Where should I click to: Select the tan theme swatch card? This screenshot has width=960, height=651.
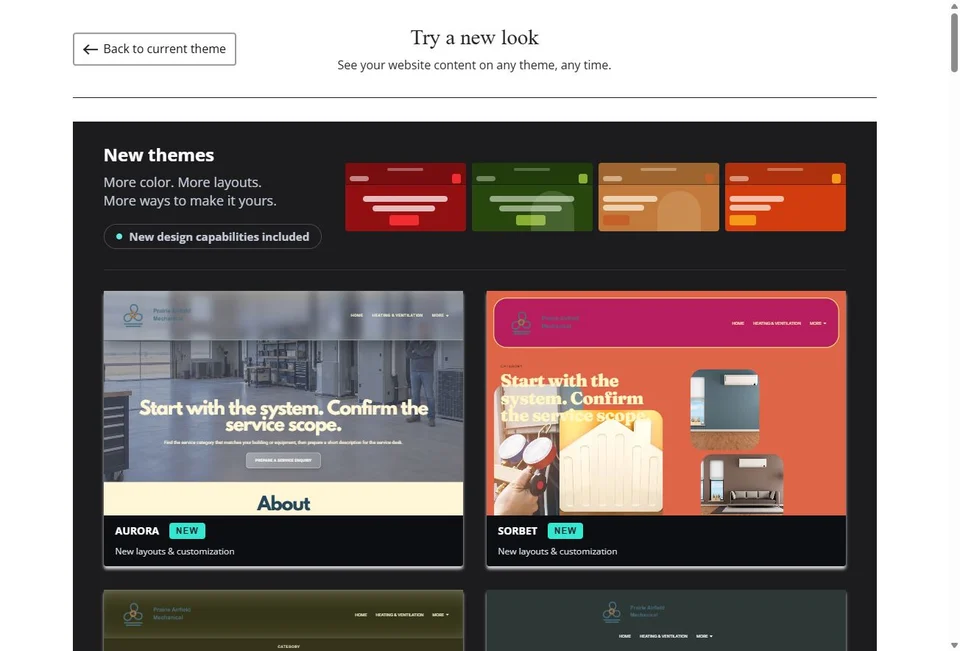point(659,197)
